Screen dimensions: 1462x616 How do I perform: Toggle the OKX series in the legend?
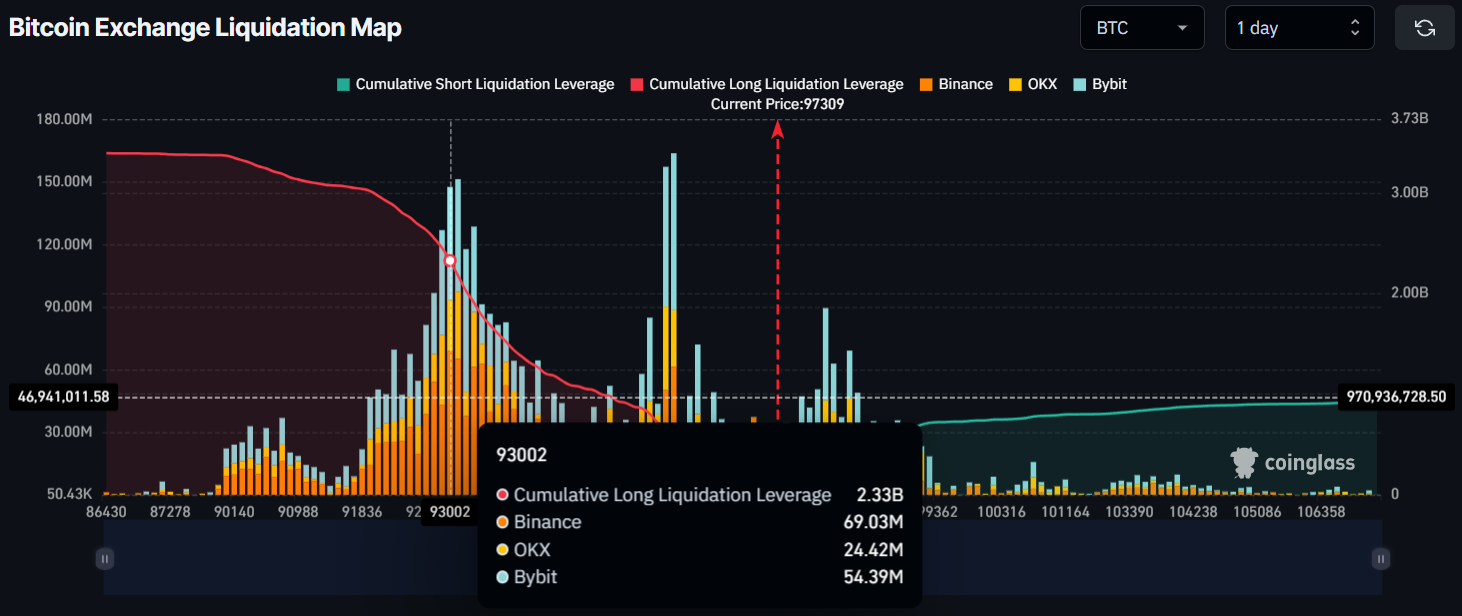coord(1033,84)
